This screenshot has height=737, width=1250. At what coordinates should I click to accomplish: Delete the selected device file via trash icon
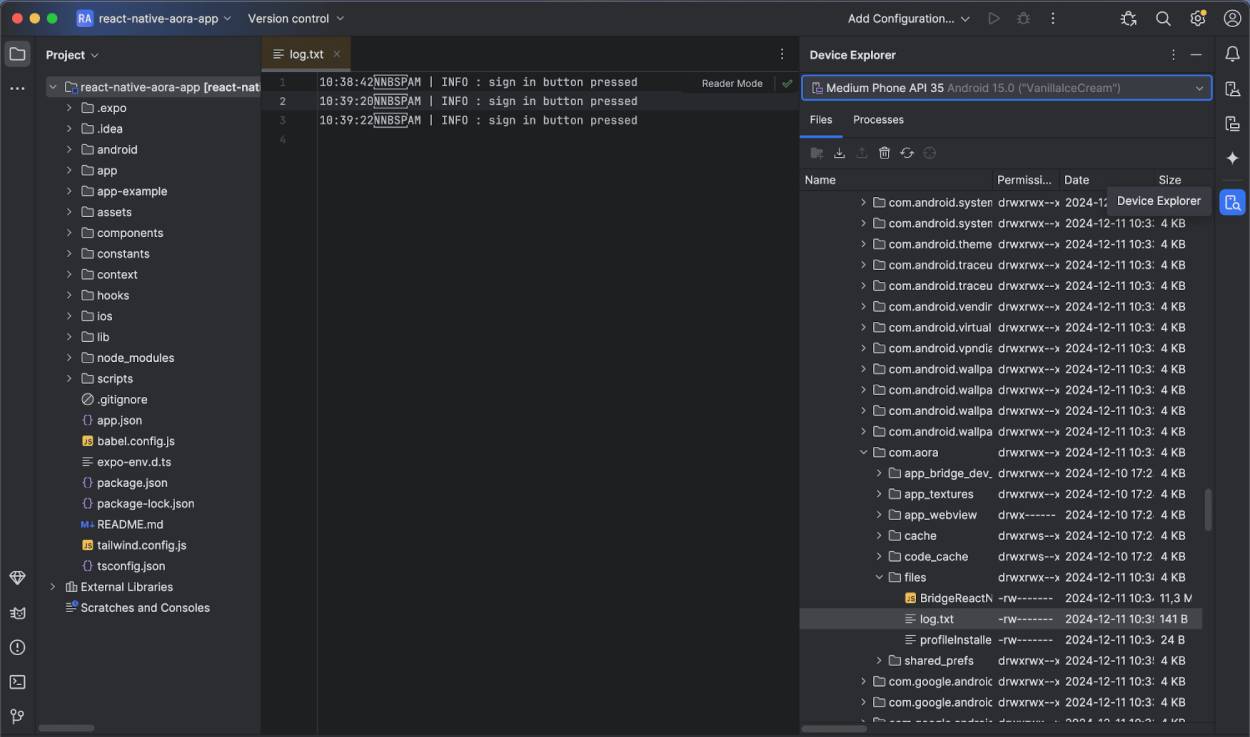coord(884,152)
